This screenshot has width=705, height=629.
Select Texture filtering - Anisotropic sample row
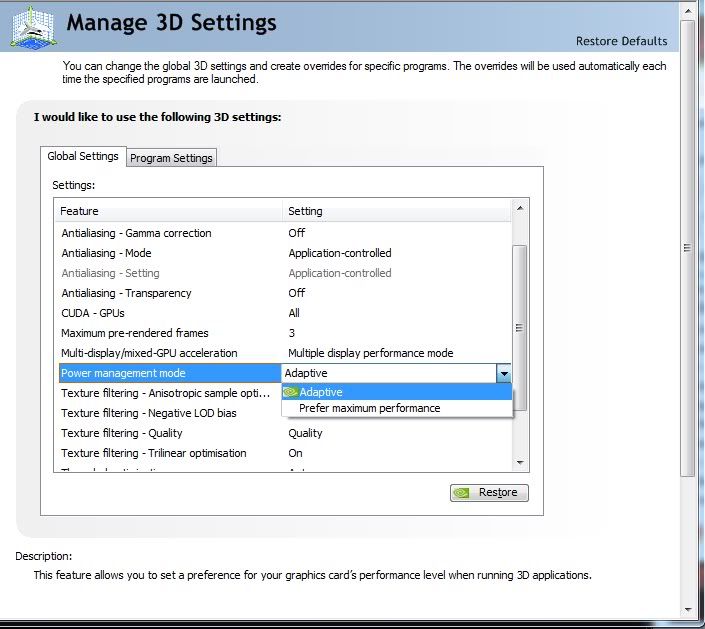[x=170, y=393]
